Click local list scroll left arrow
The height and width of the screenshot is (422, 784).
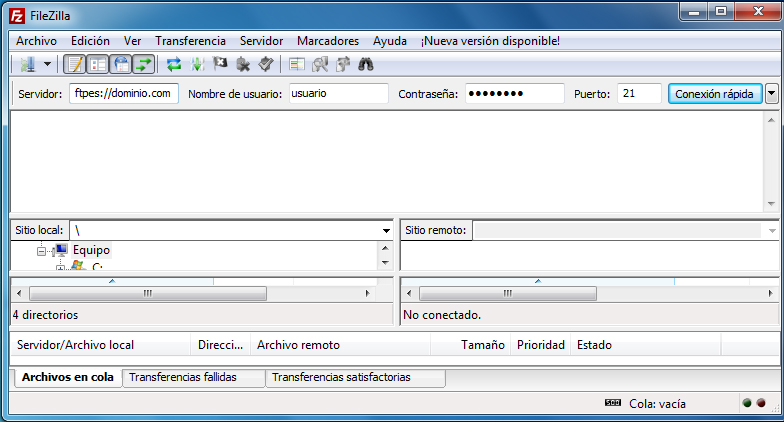[19, 294]
